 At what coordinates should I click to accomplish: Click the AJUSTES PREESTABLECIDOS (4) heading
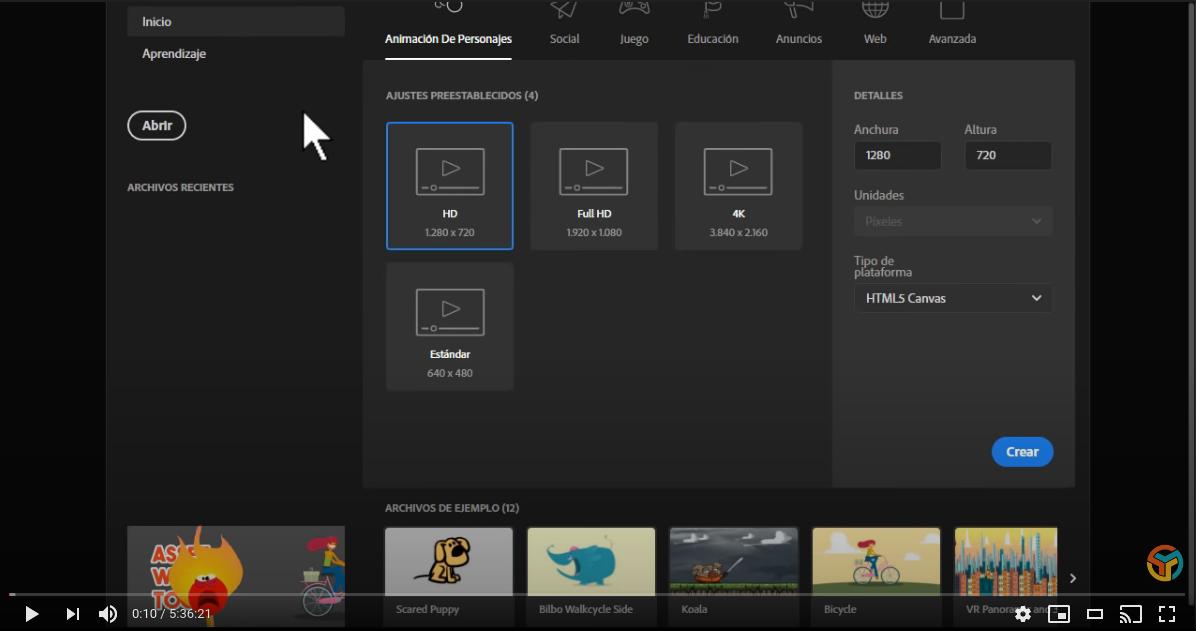[x=461, y=95]
